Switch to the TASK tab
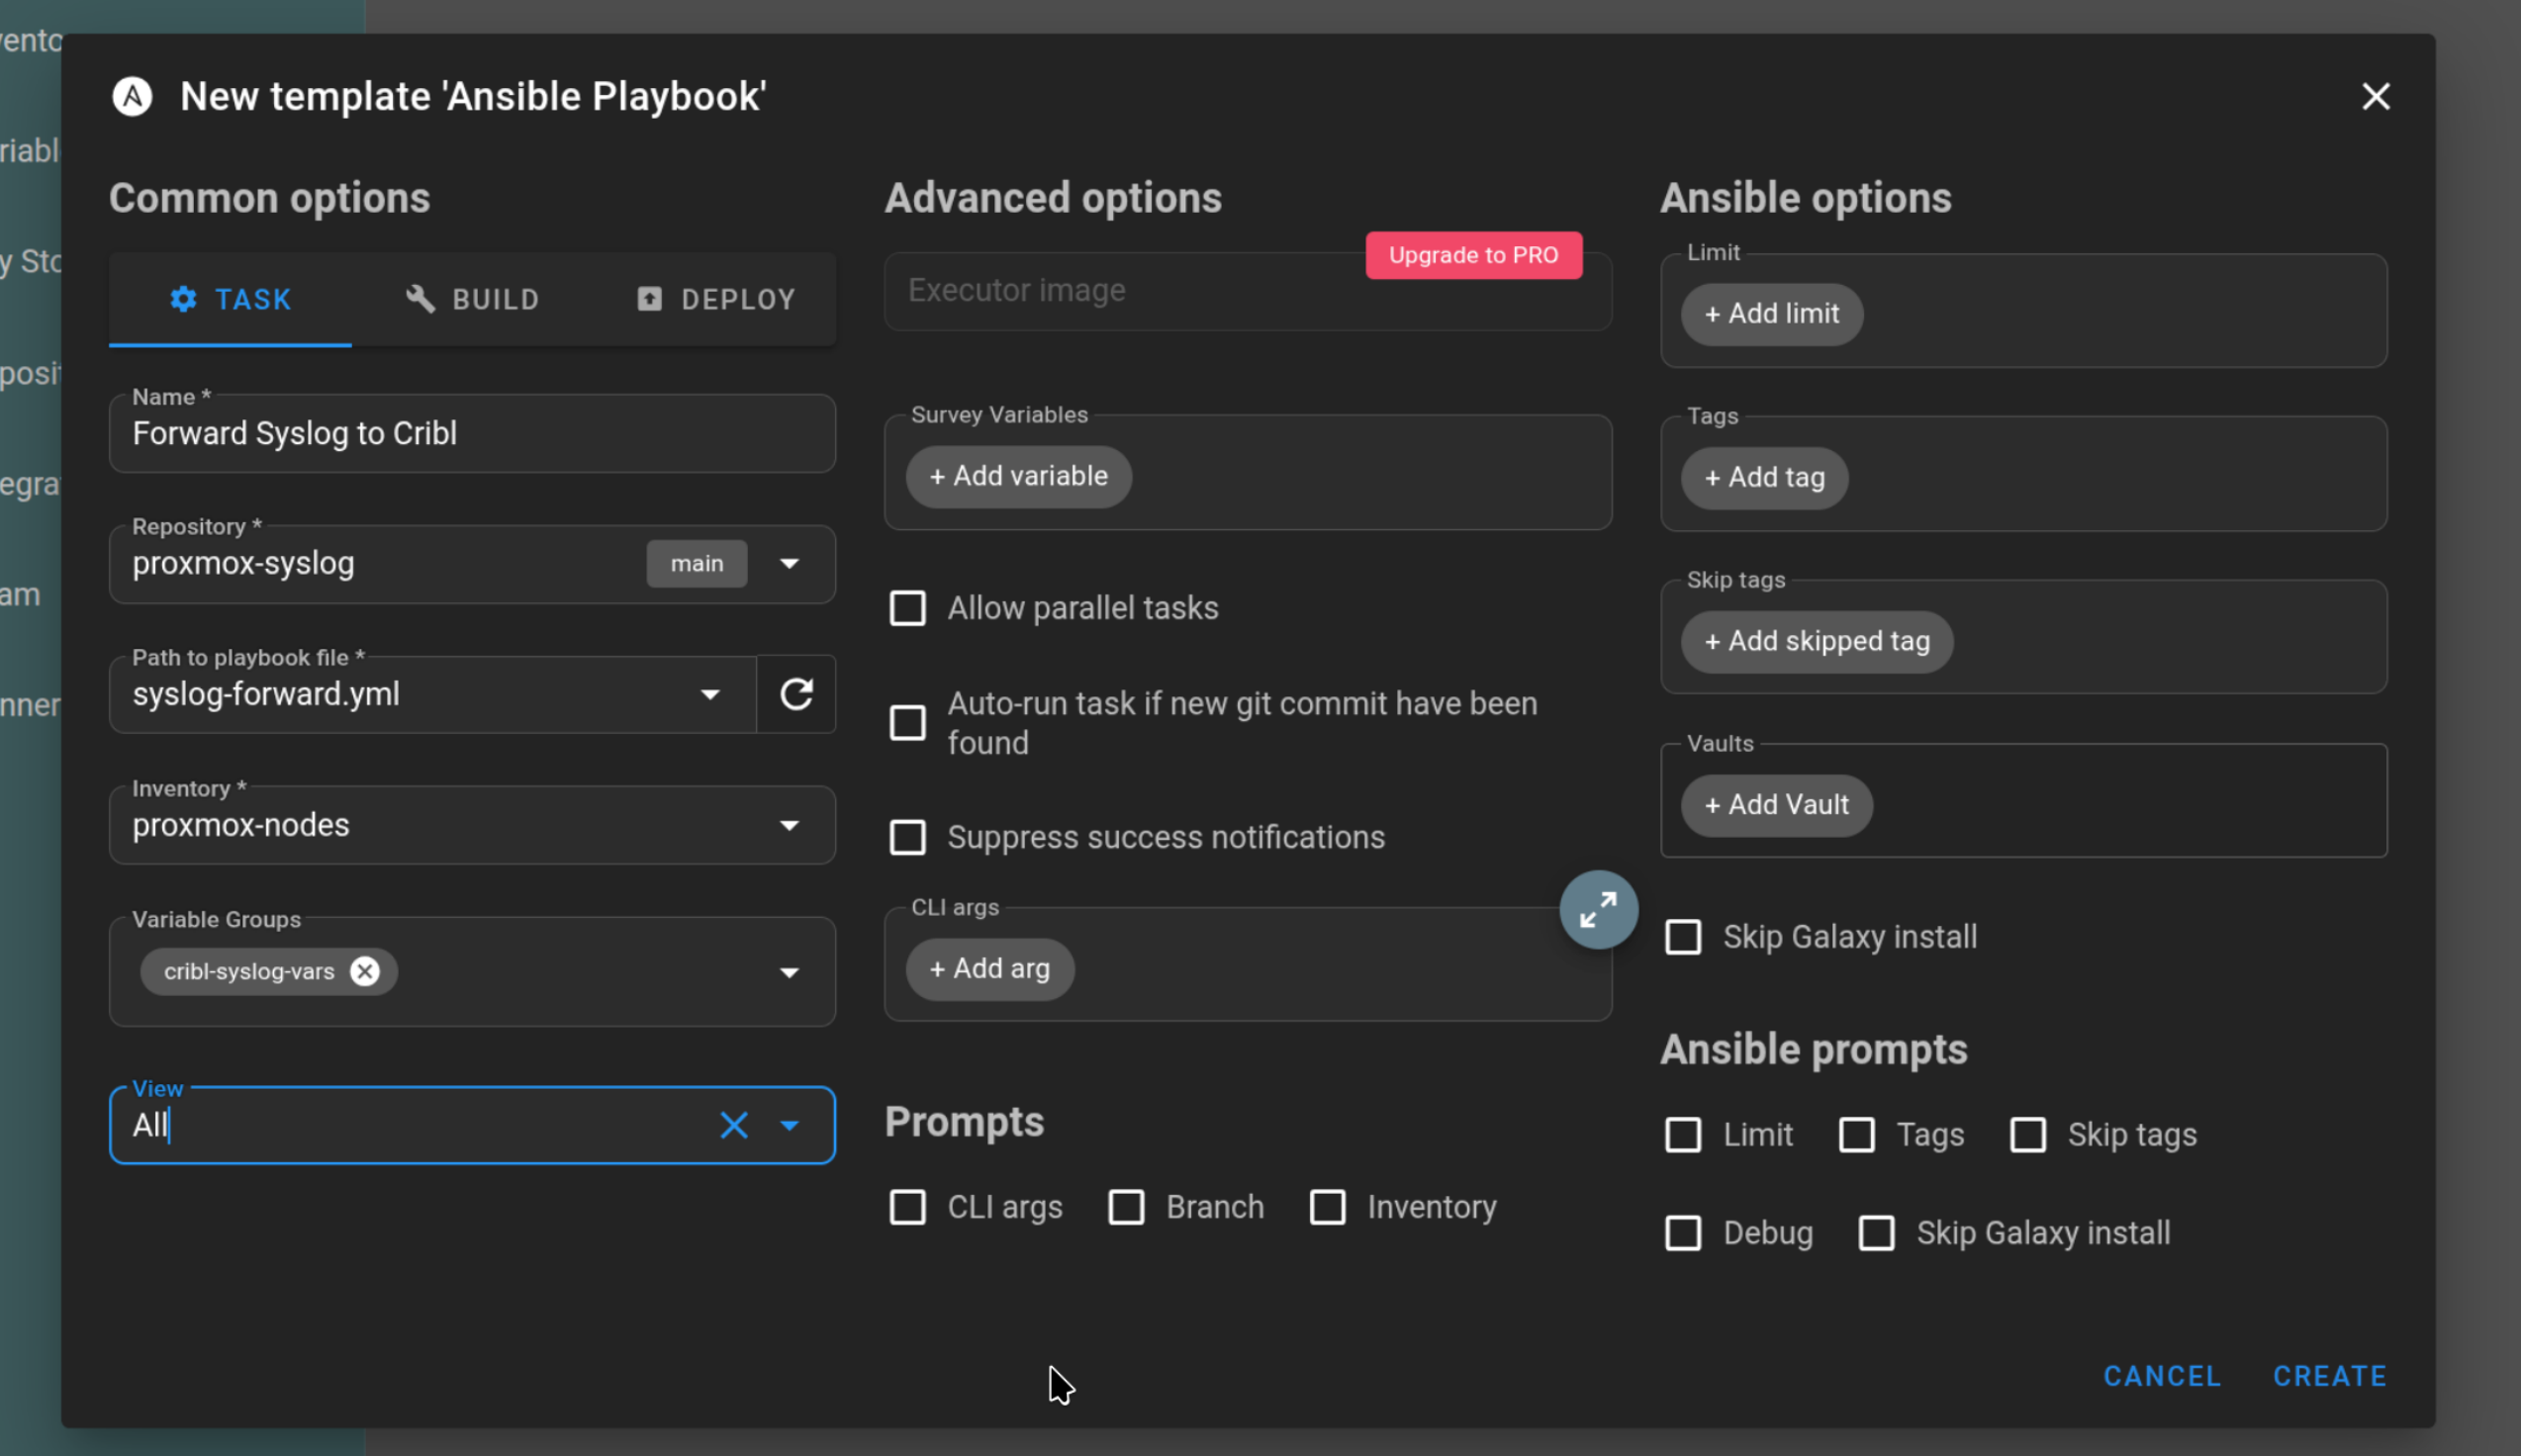This screenshot has width=2521, height=1456. (230, 299)
